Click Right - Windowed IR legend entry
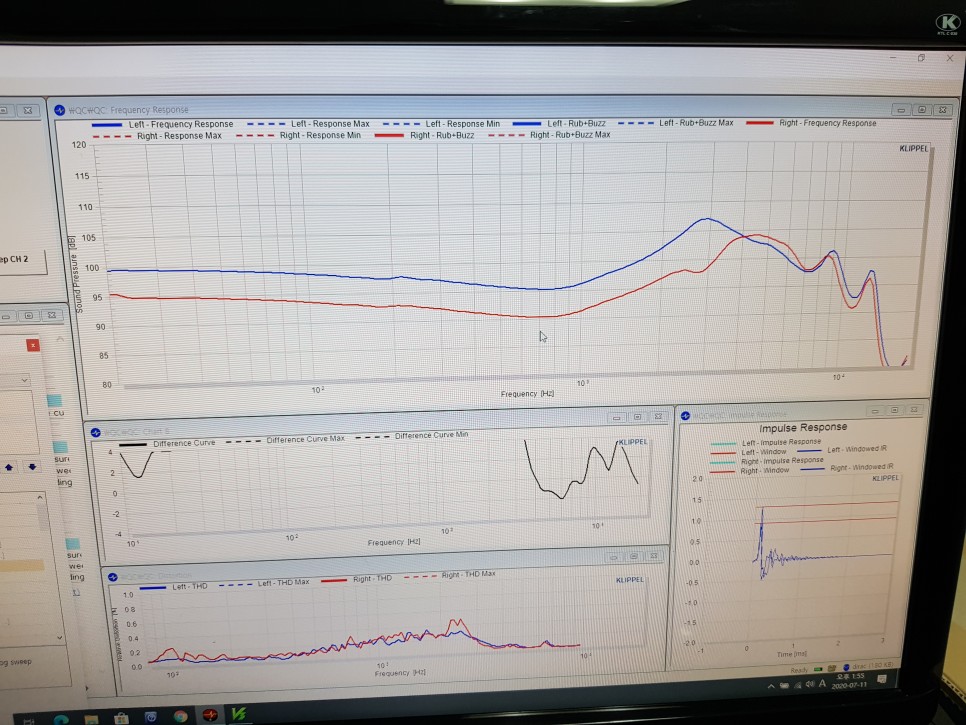Viewport: 966px width, 725px height. (x=846, y=468)
